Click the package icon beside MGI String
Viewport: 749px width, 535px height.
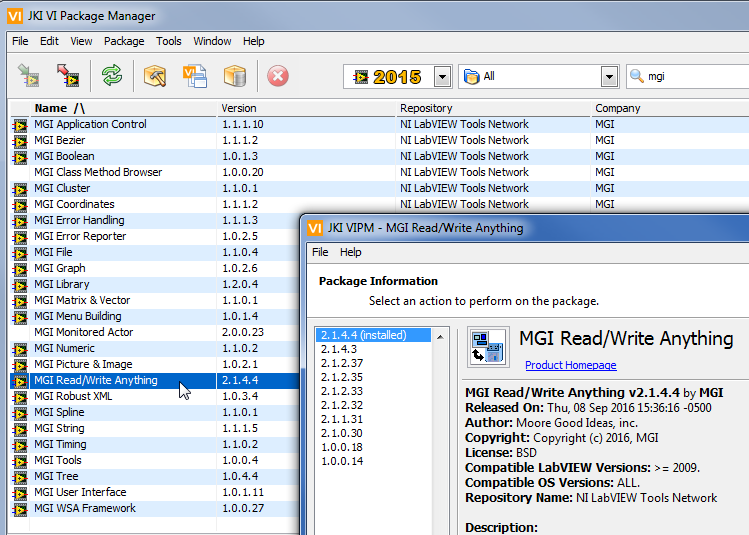pos(20,429)
